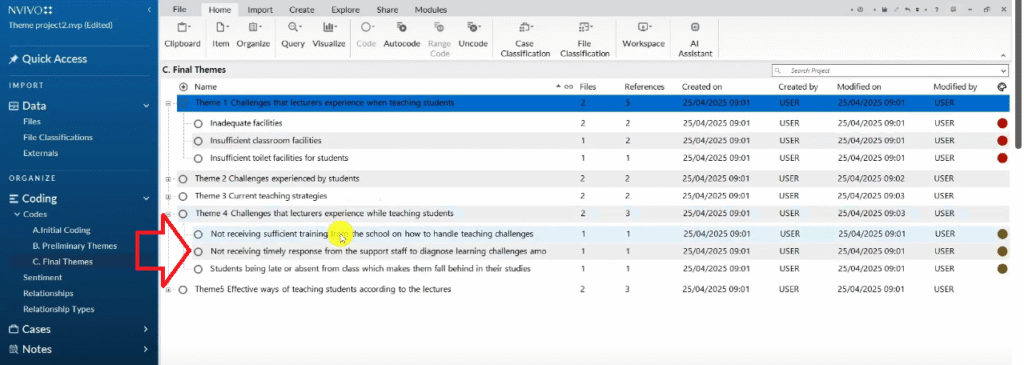This screenshot has height=365, width=1024.
Task: Click the Code ribbon button
Action: click(x=366, y=35)
